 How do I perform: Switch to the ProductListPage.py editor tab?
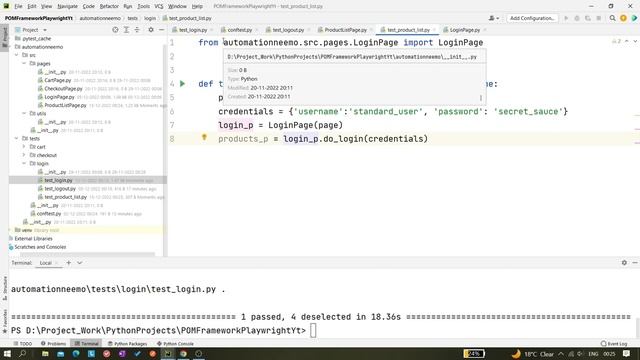coord(345,30)
